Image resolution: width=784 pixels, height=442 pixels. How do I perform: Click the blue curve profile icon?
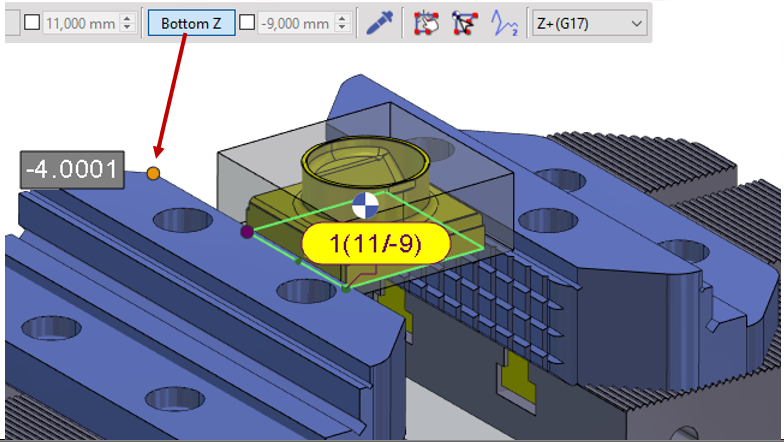502,23
